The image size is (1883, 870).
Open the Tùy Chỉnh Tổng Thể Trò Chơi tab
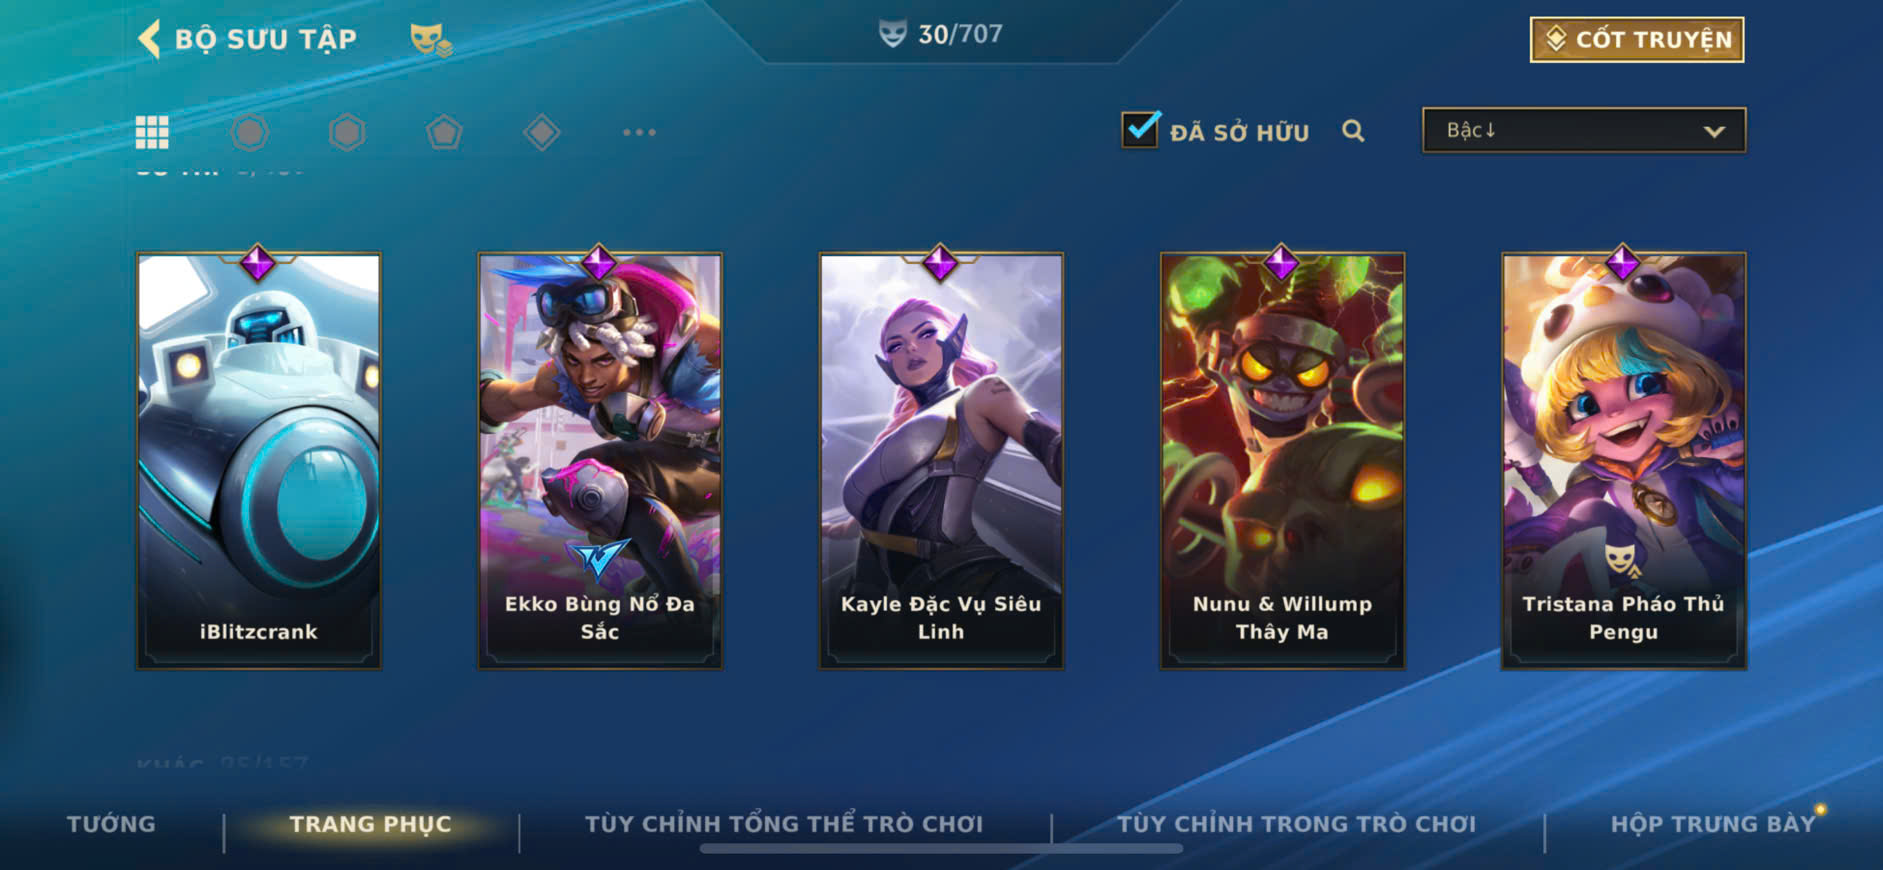[x=784, y=824]
